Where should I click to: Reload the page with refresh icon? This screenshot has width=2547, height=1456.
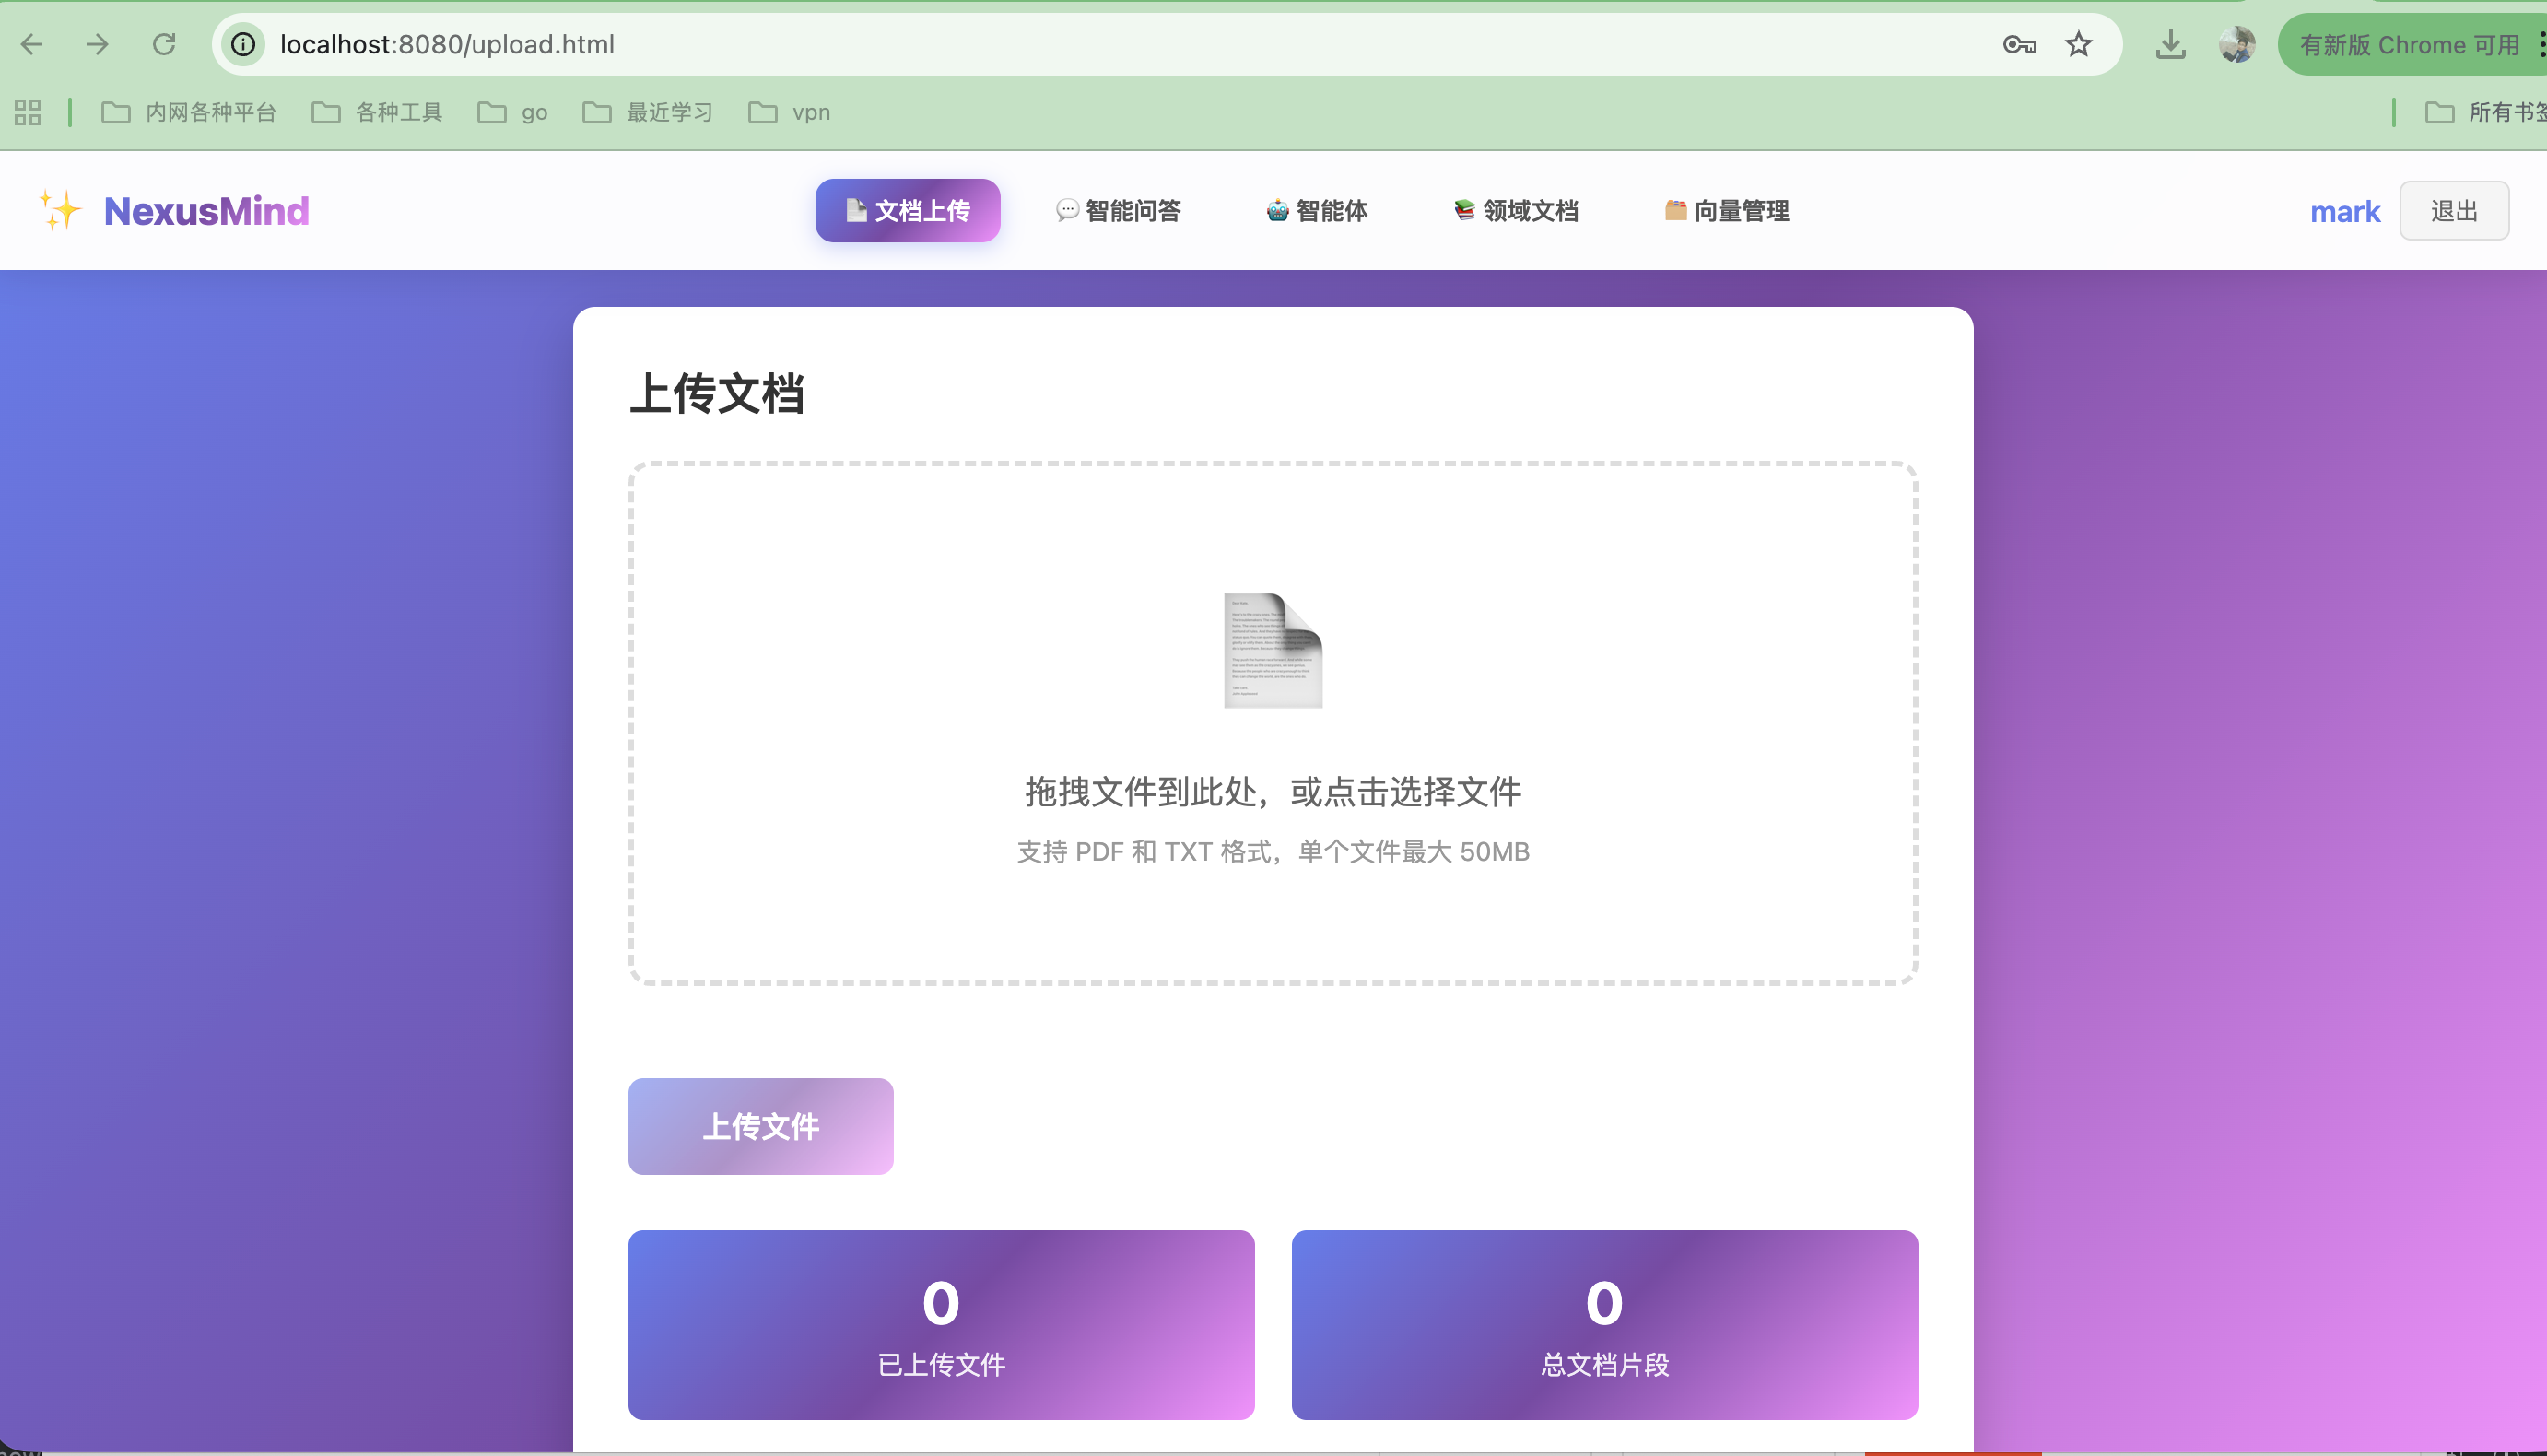(x=164, y=44)
